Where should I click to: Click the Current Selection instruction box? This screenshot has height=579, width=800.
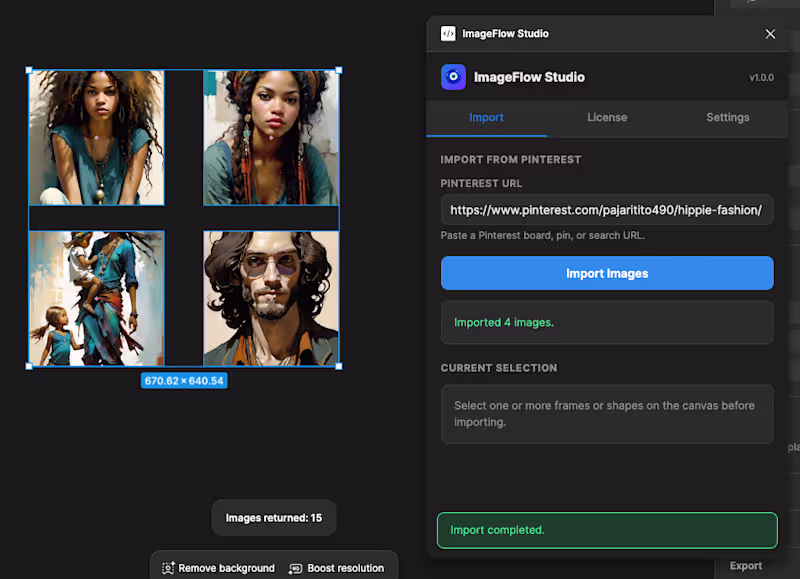(607, 414)
